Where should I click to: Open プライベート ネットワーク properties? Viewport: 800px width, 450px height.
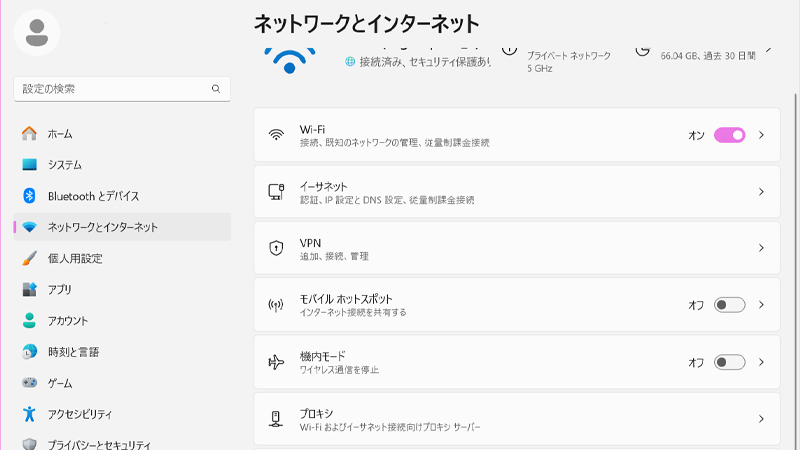(x=568, y=56)
